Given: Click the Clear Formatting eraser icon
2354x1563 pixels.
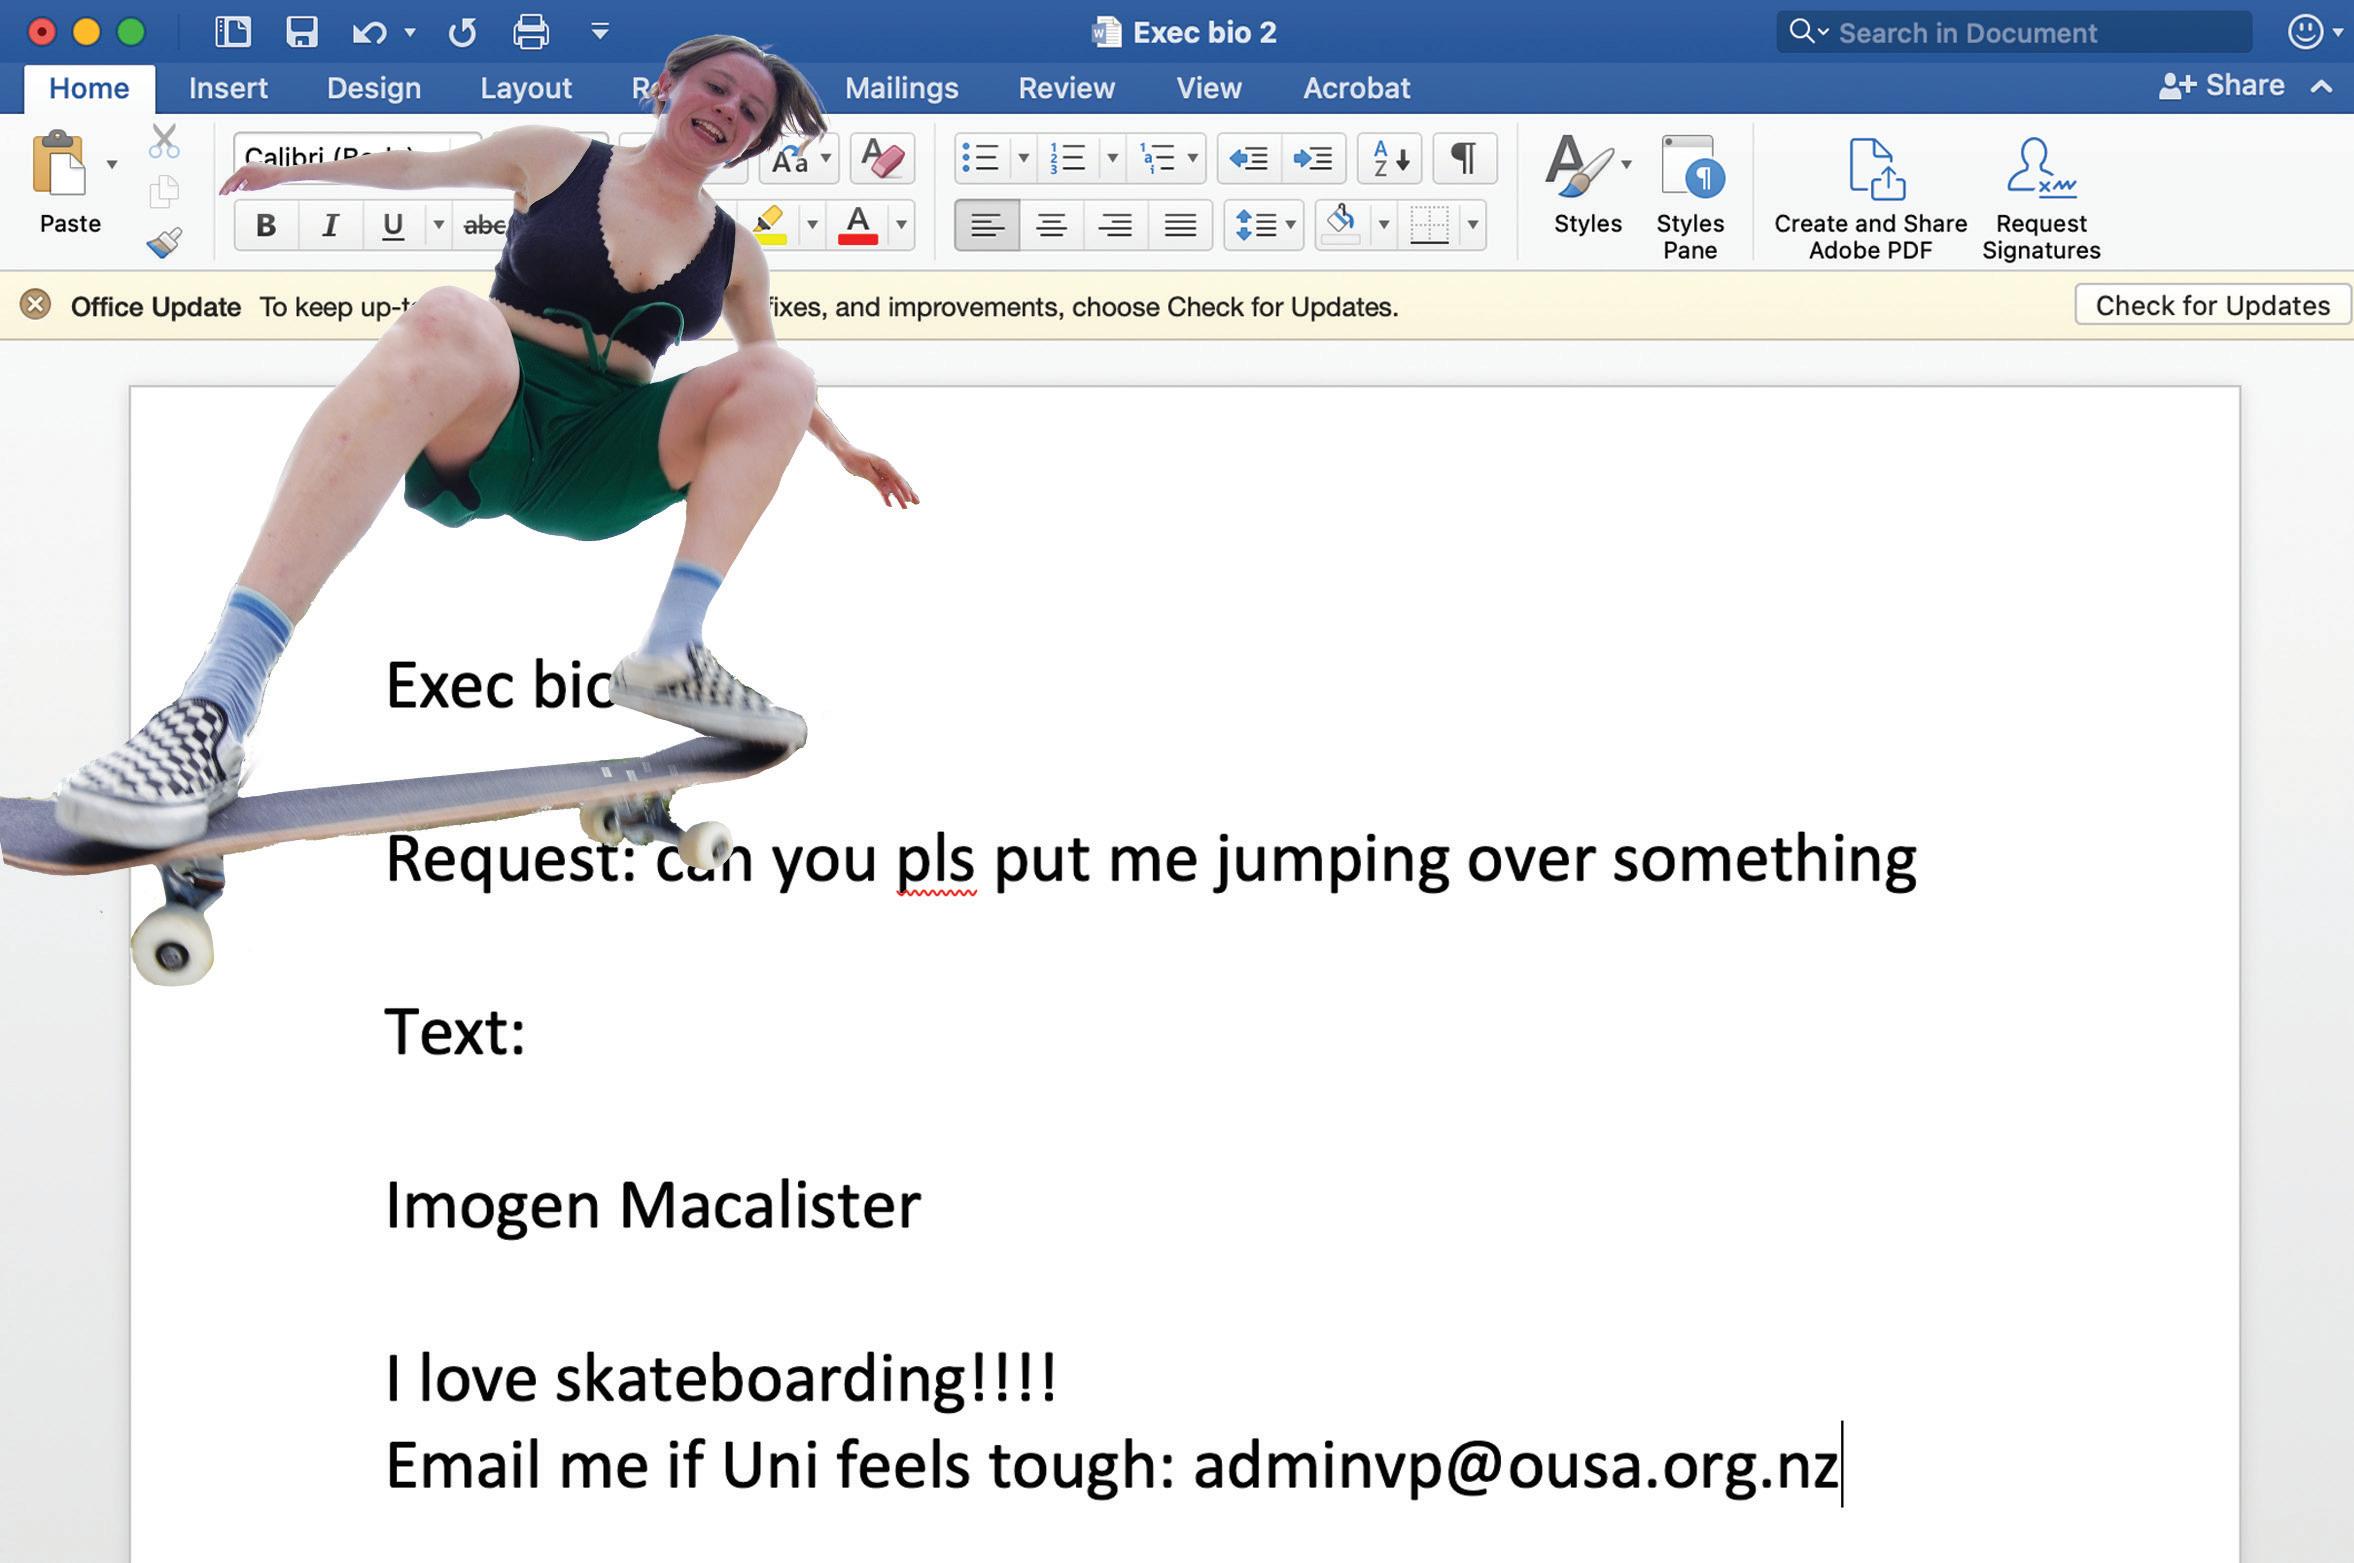Looking at the screenshot, I should [882, 159].
